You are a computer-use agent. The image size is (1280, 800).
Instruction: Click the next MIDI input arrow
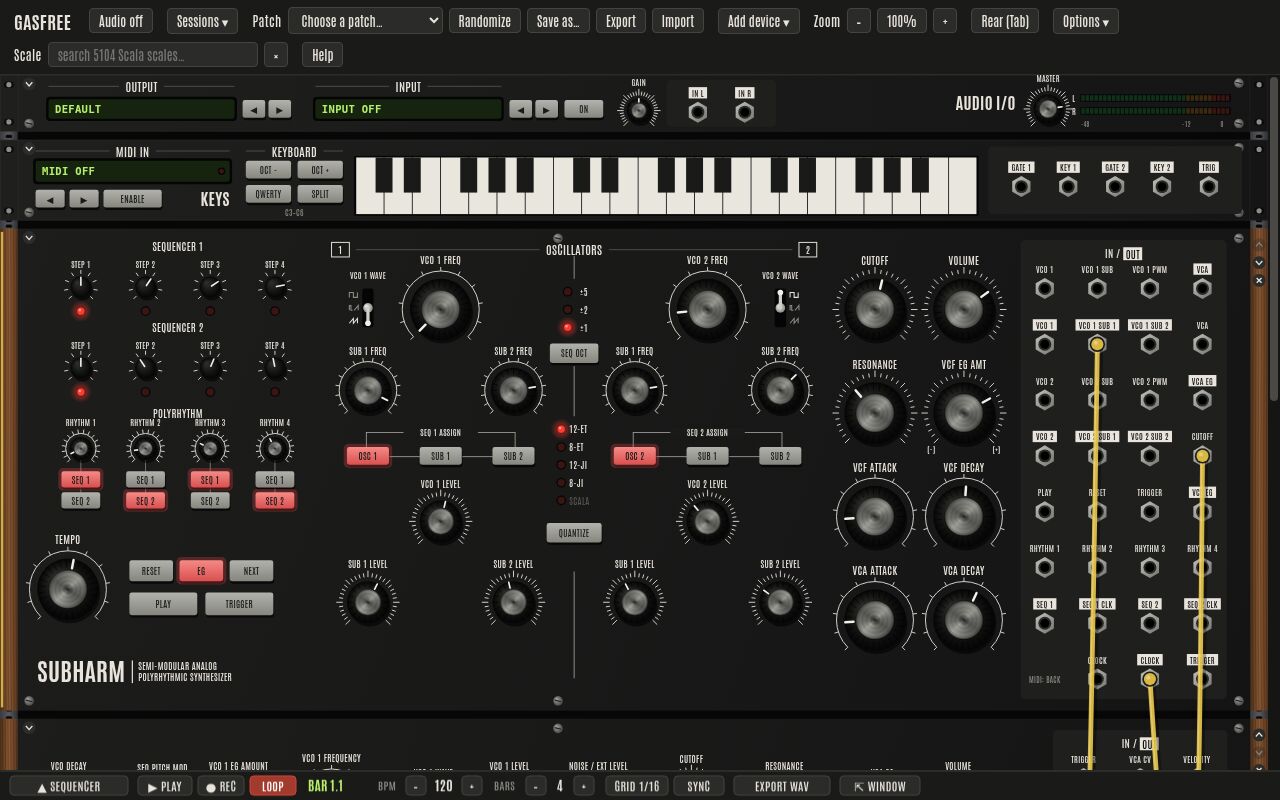(x=84, y=199)
